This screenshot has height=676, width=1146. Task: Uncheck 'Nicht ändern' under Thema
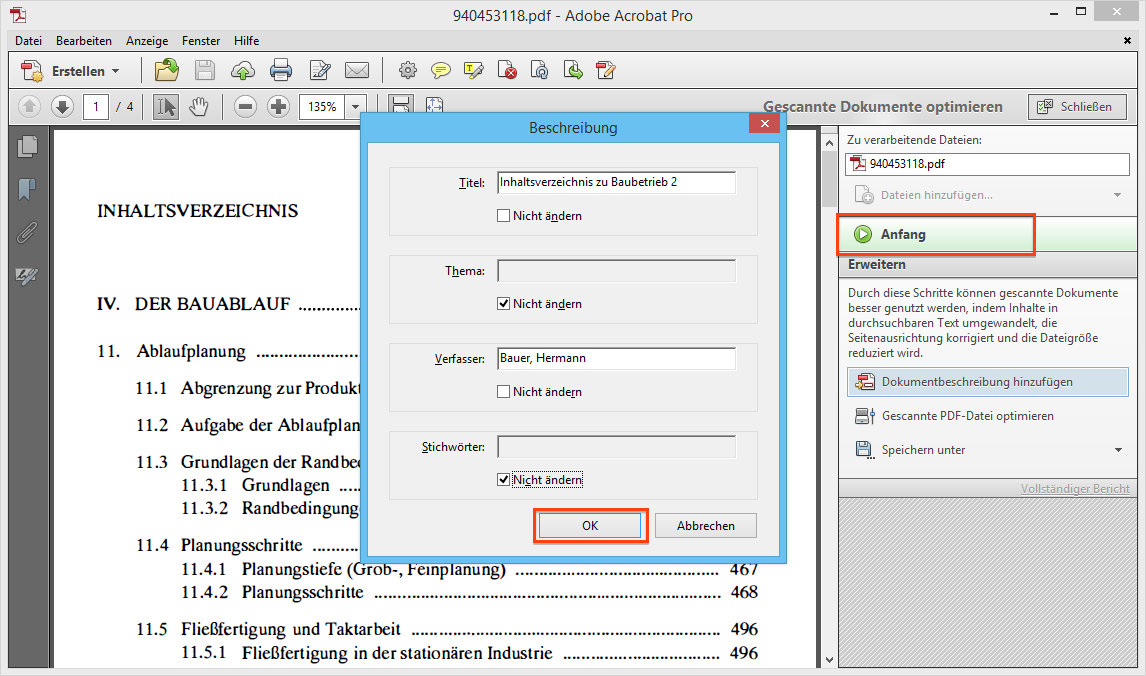[x=504, y=304]
